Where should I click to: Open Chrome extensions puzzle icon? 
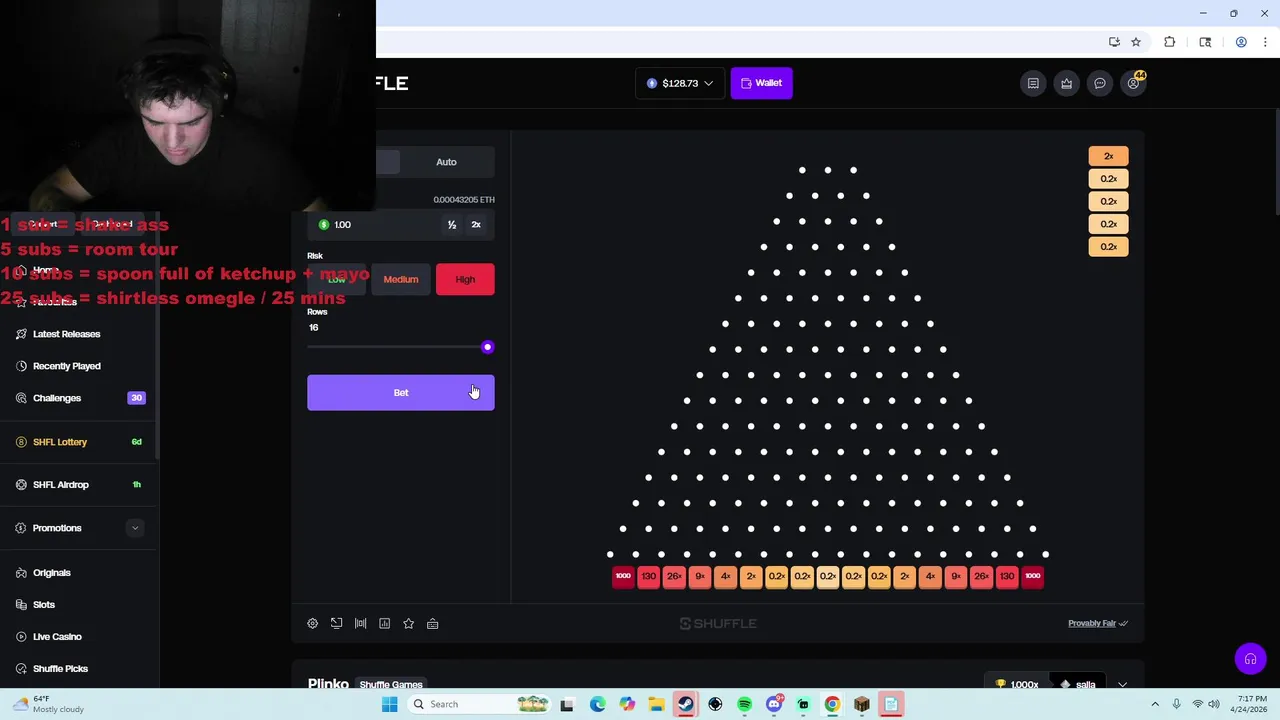click(1169, 42)
